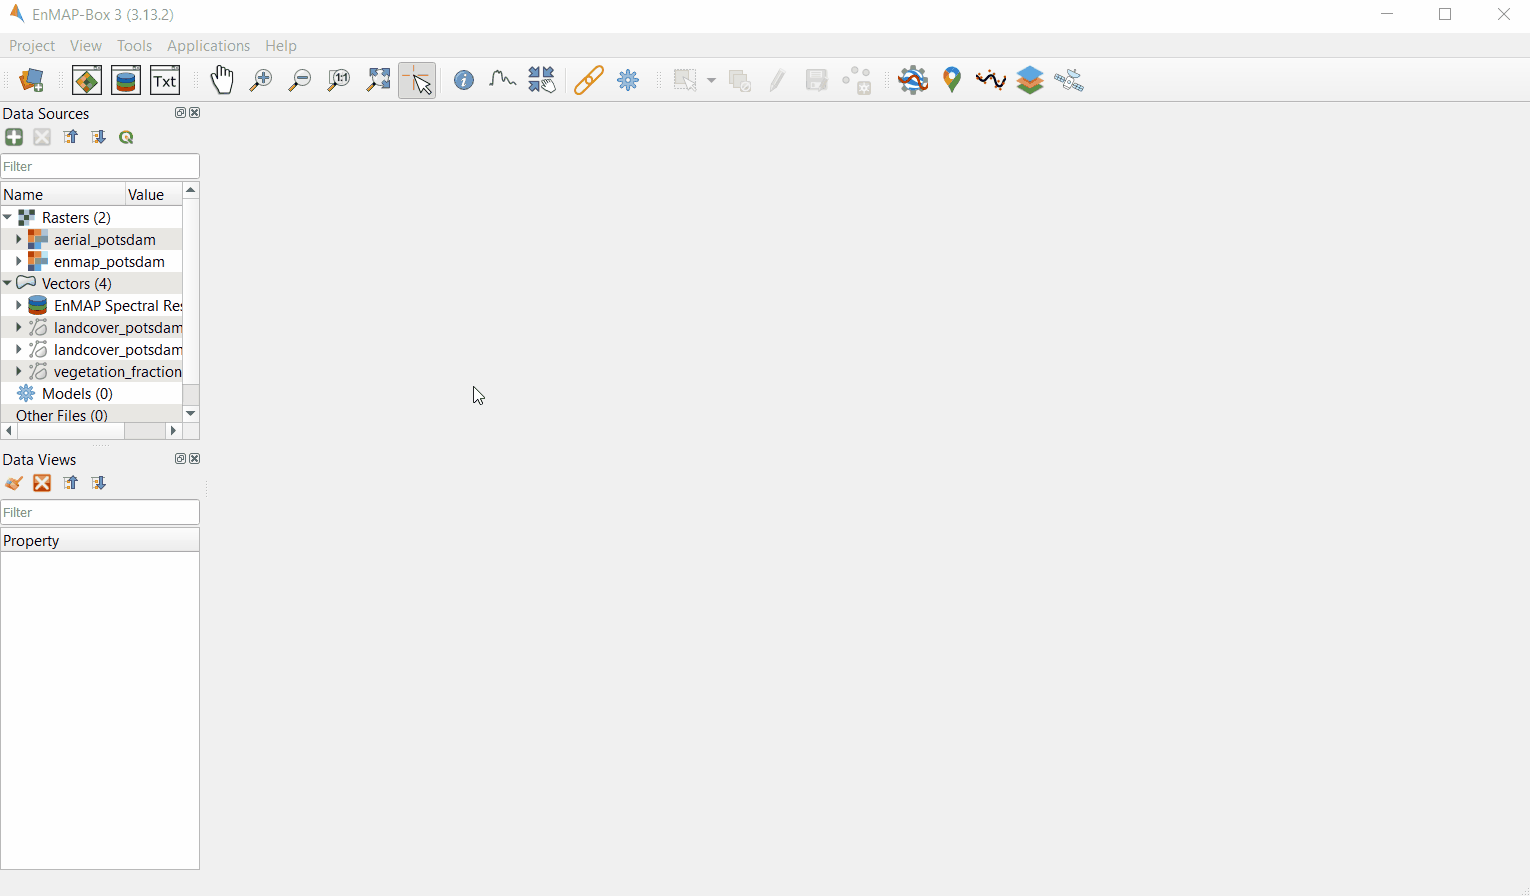Click the Add data source toolbar icon
Image resolution: width=1530 pixels, height=896 pixels.
click(x=32, y=80)
